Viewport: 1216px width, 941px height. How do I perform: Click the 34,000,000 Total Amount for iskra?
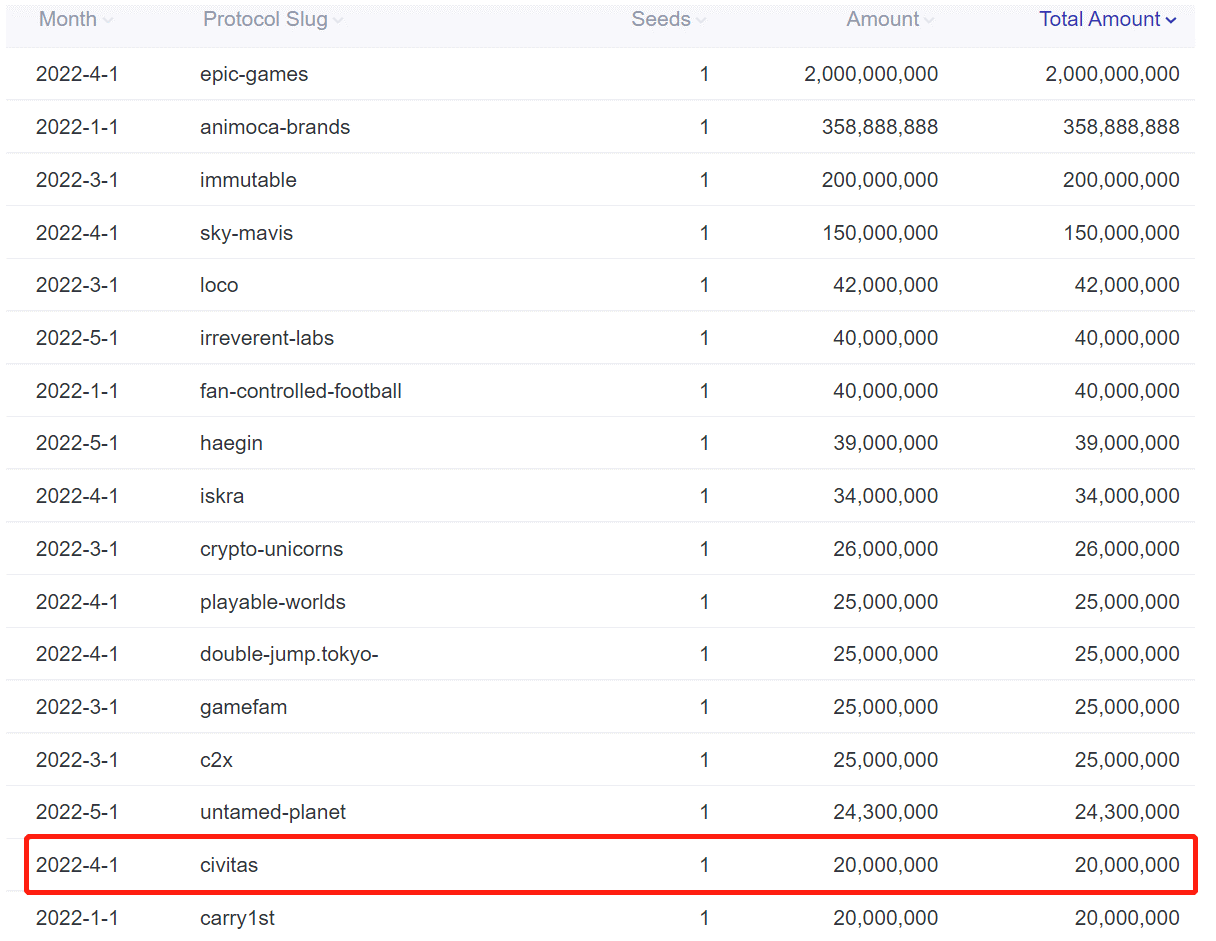pyautogui.click(x=1127, y=496)
